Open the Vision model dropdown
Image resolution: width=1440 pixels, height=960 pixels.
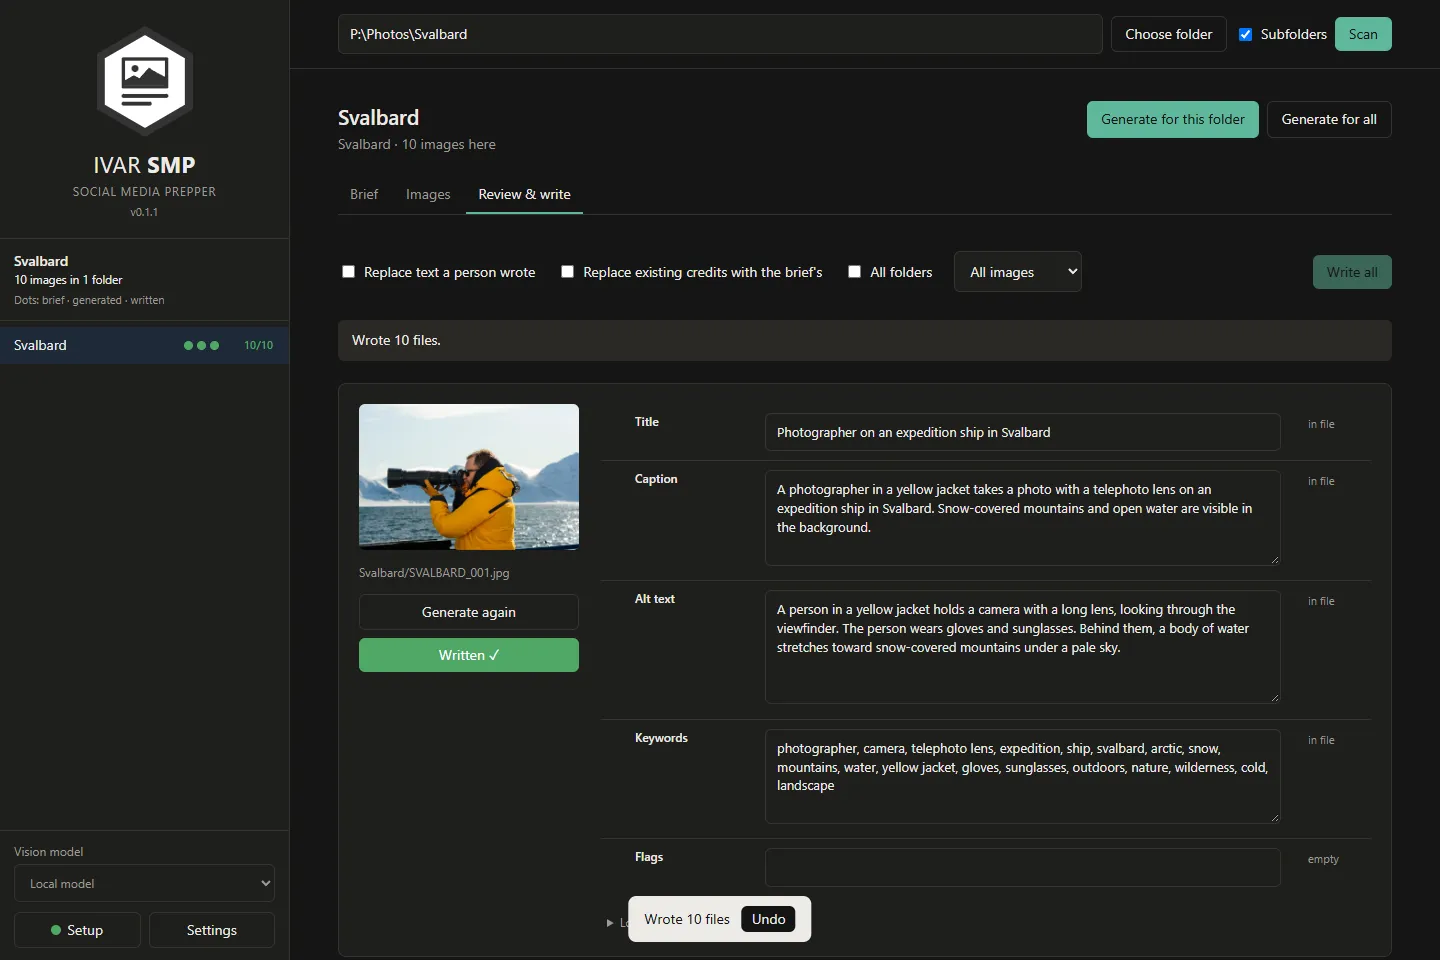point(144,884)
